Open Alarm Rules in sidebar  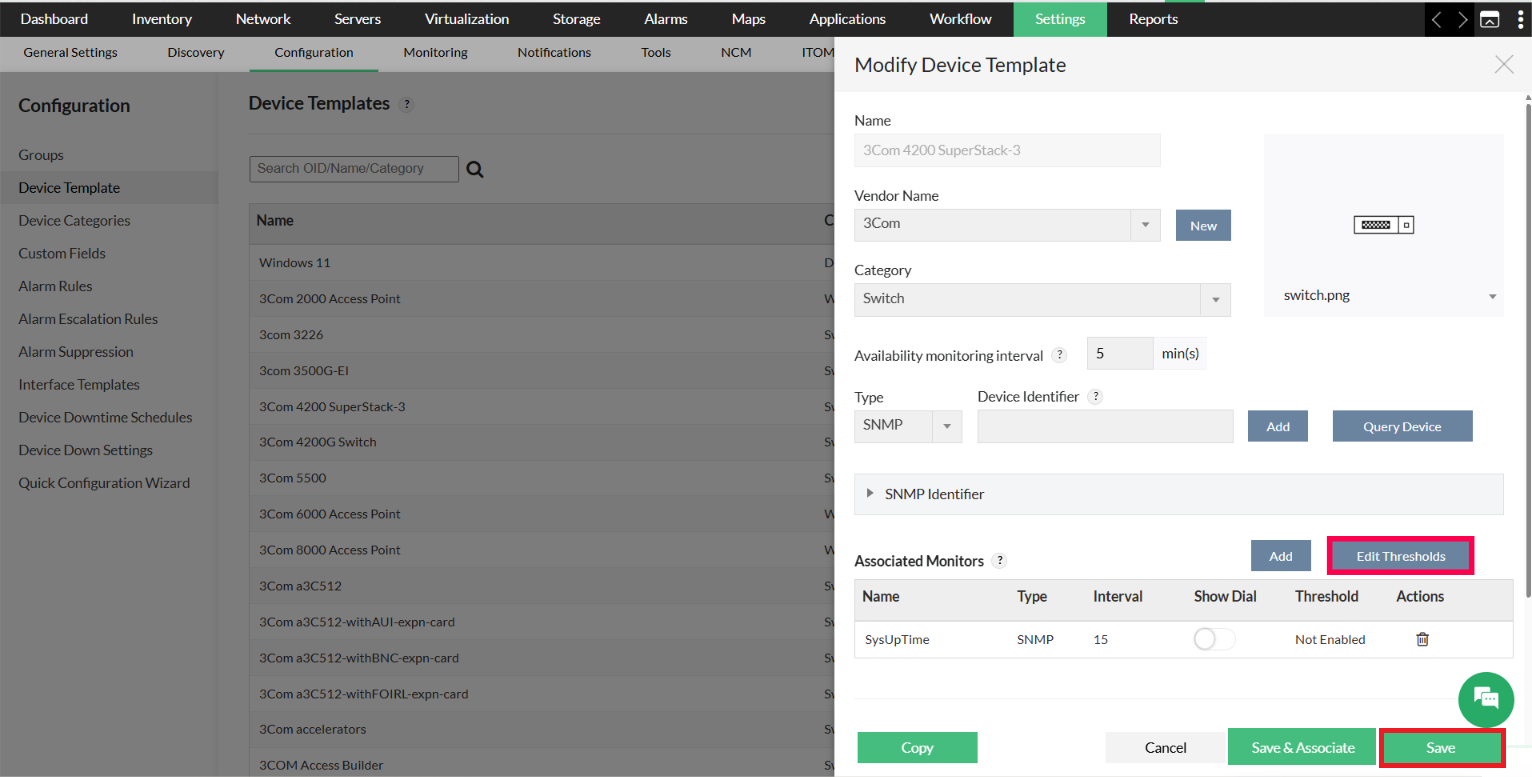click(x=55, y=287)
